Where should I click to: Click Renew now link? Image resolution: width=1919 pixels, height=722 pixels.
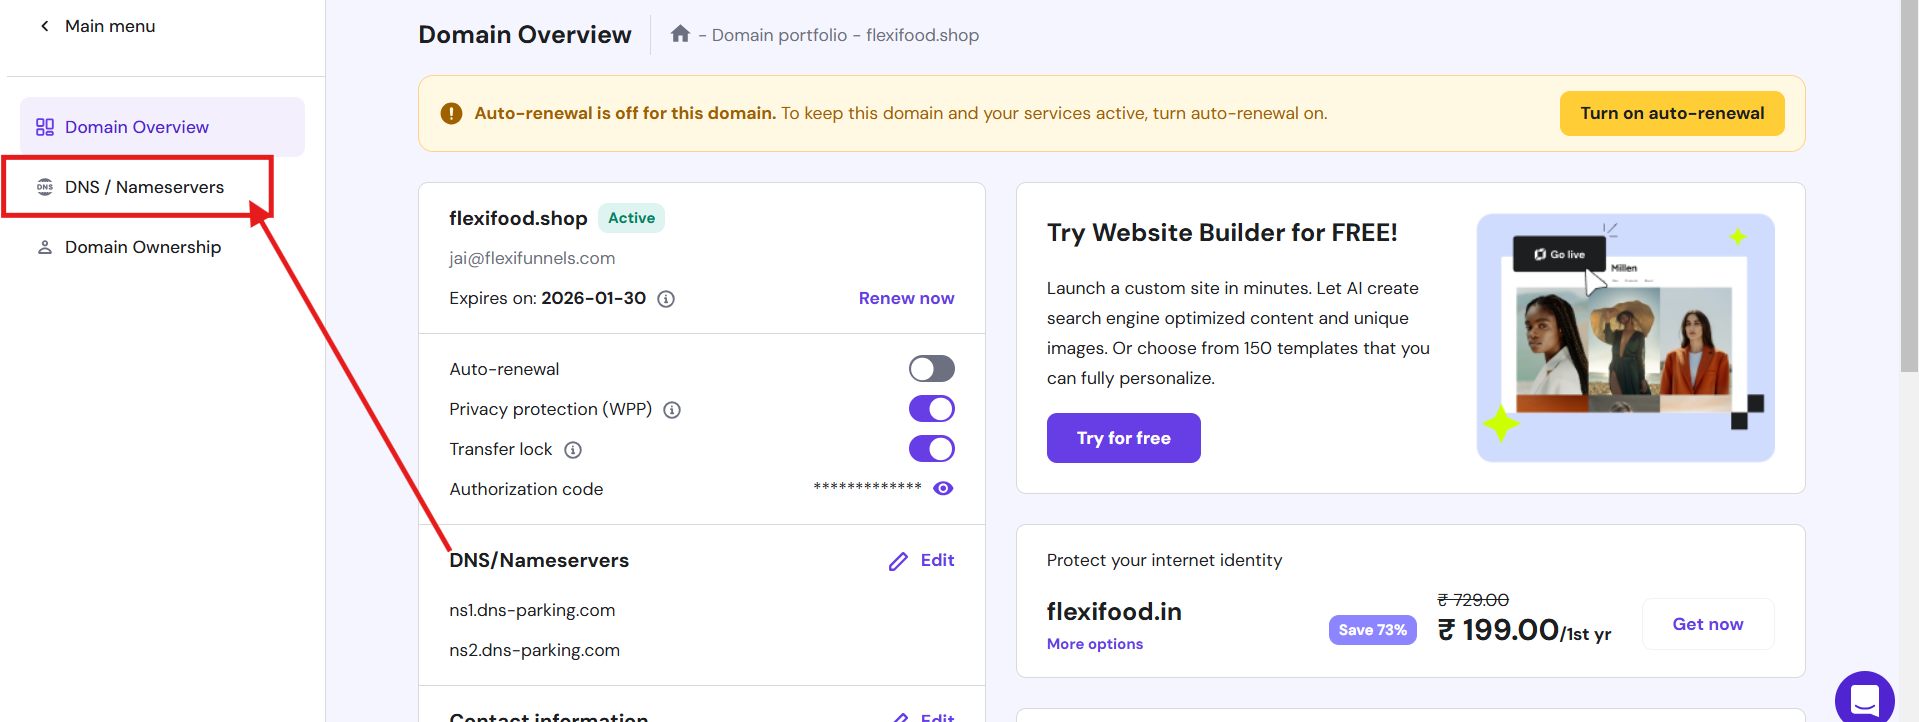[x=906, y=298]
